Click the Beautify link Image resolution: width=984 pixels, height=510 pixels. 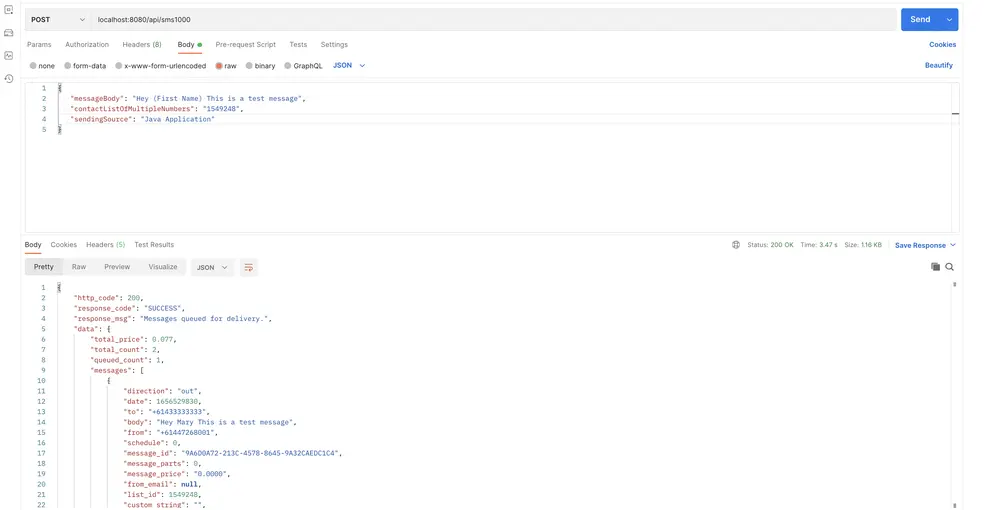[x=939, y=65]
